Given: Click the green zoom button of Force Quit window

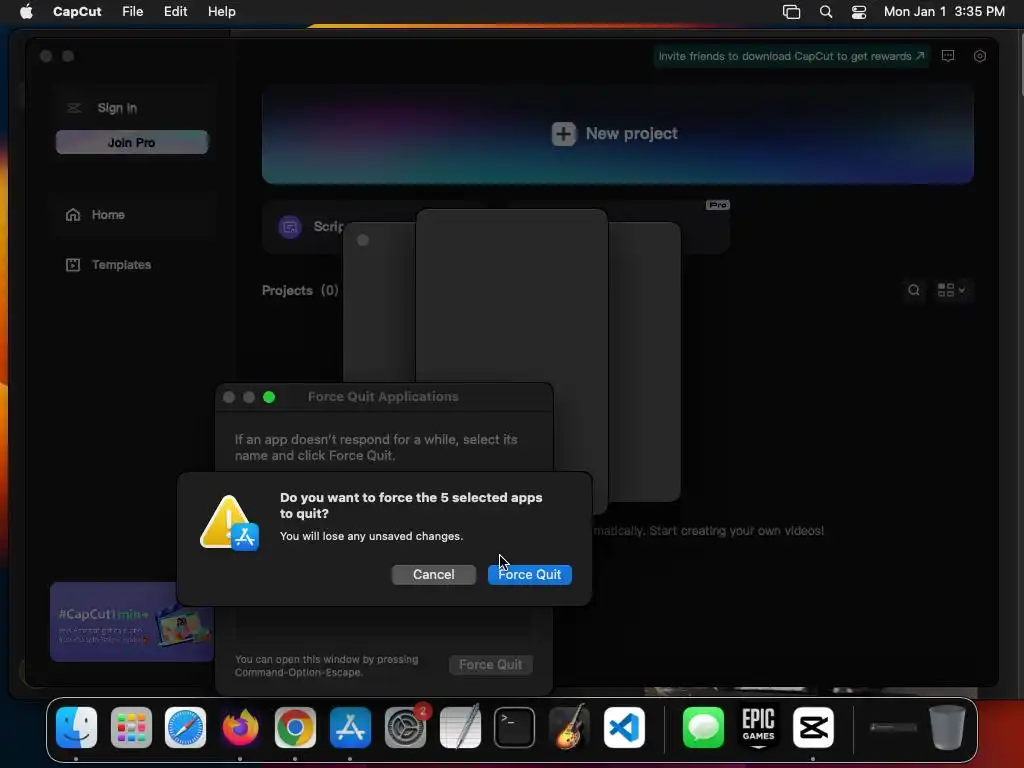Looking at the screenshot, I should pos(269,397).
